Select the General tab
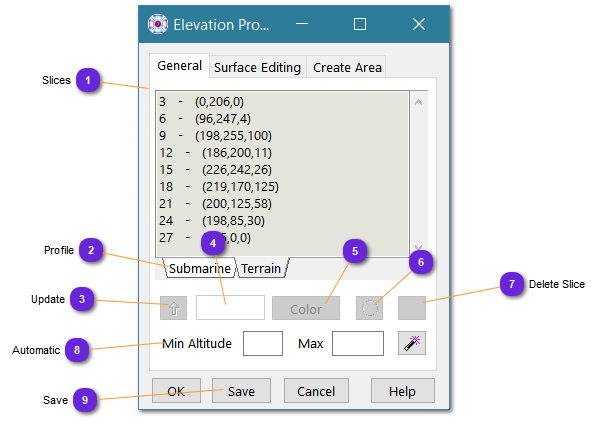This screenshot has width=601, height=423. coord(180,67)
